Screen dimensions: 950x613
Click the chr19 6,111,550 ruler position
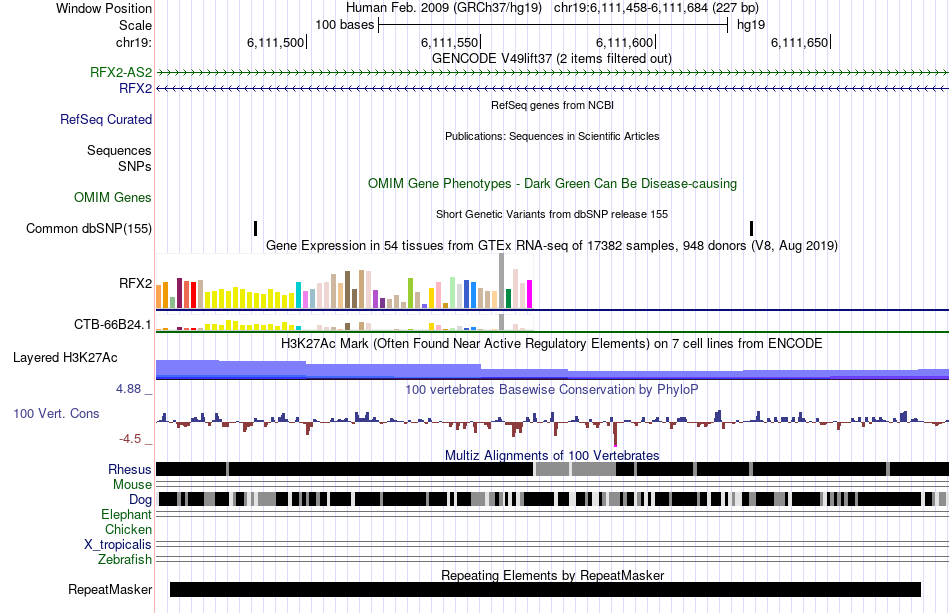[451, 42]
